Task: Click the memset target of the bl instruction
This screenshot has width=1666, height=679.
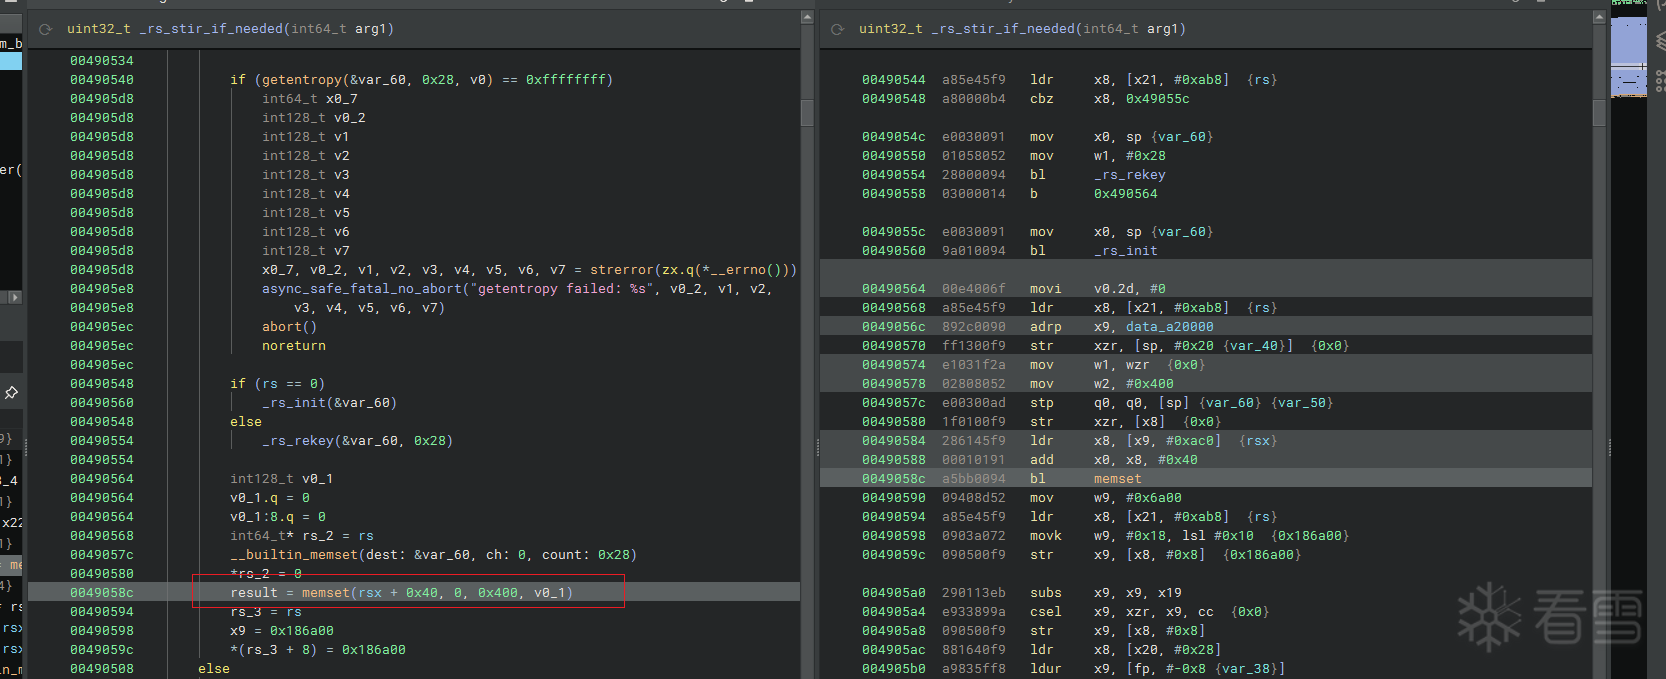Action: point(1118,479)
